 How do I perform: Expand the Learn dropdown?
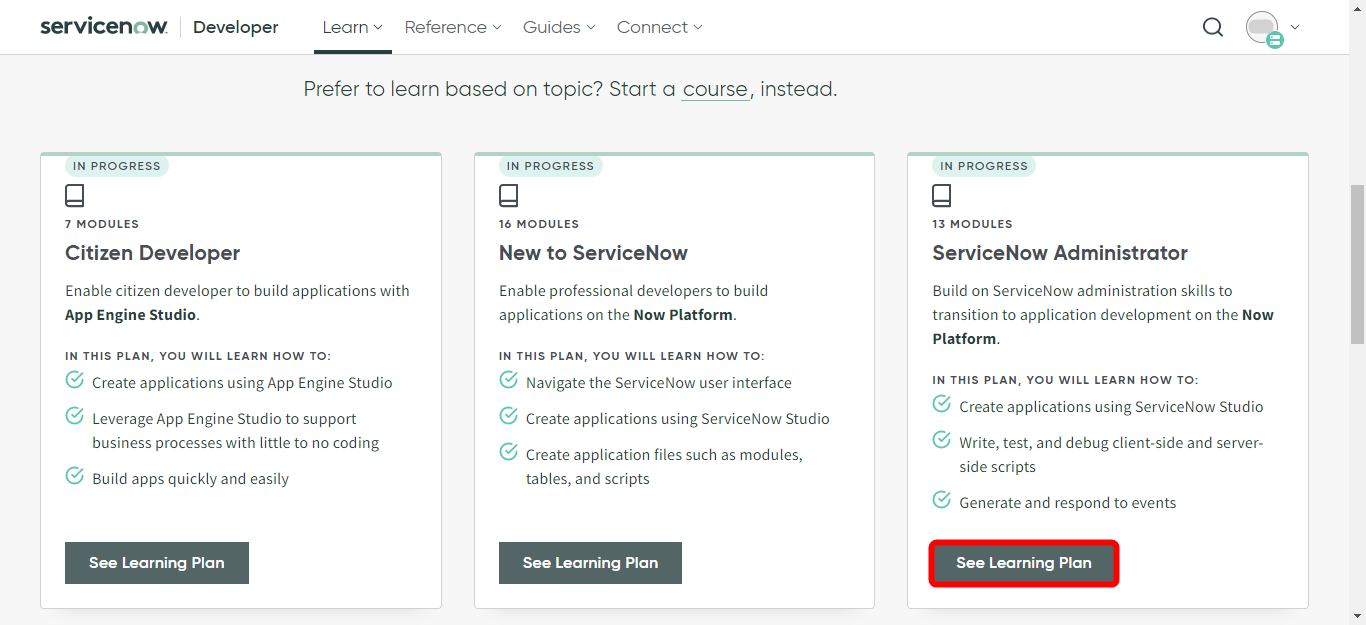352,27
